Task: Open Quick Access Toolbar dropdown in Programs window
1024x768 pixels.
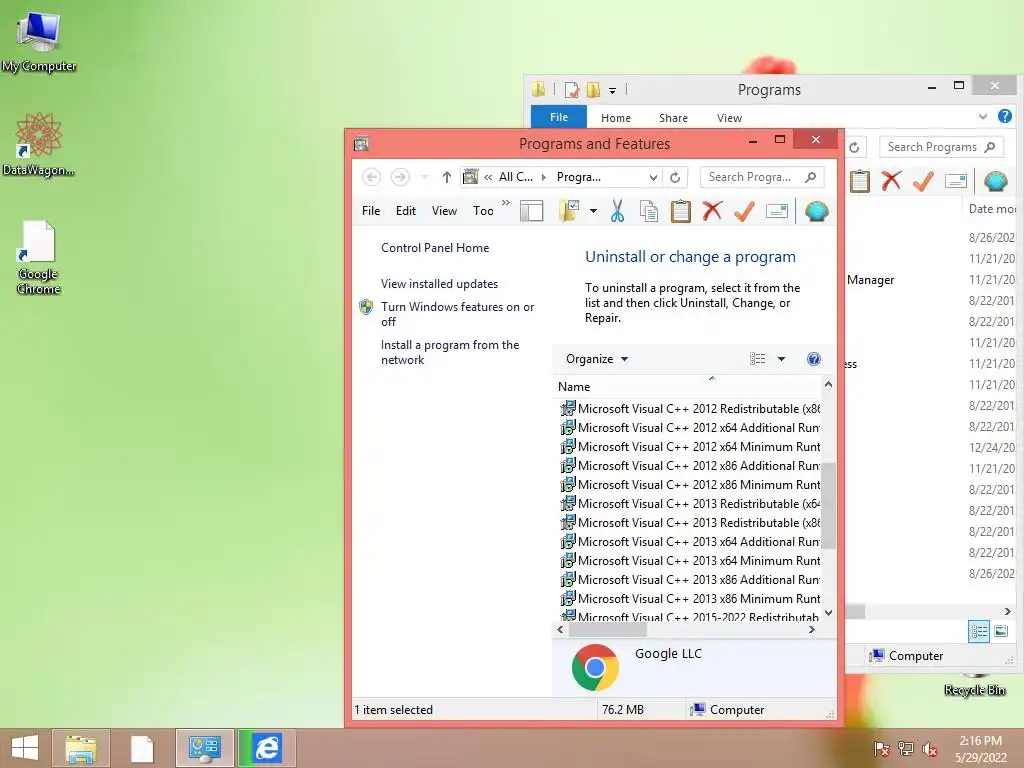Action: click(x=613, y=91)
